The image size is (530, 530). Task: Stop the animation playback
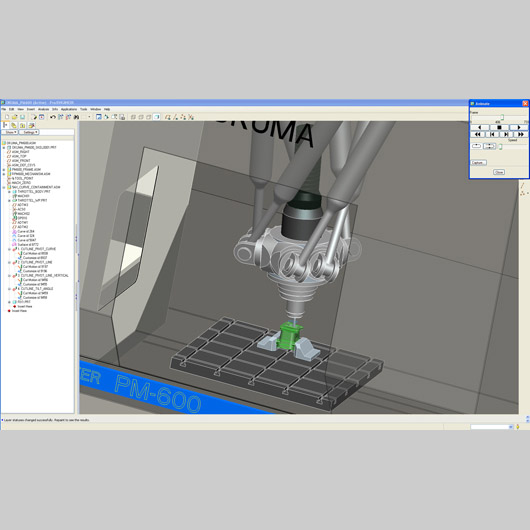499,127
